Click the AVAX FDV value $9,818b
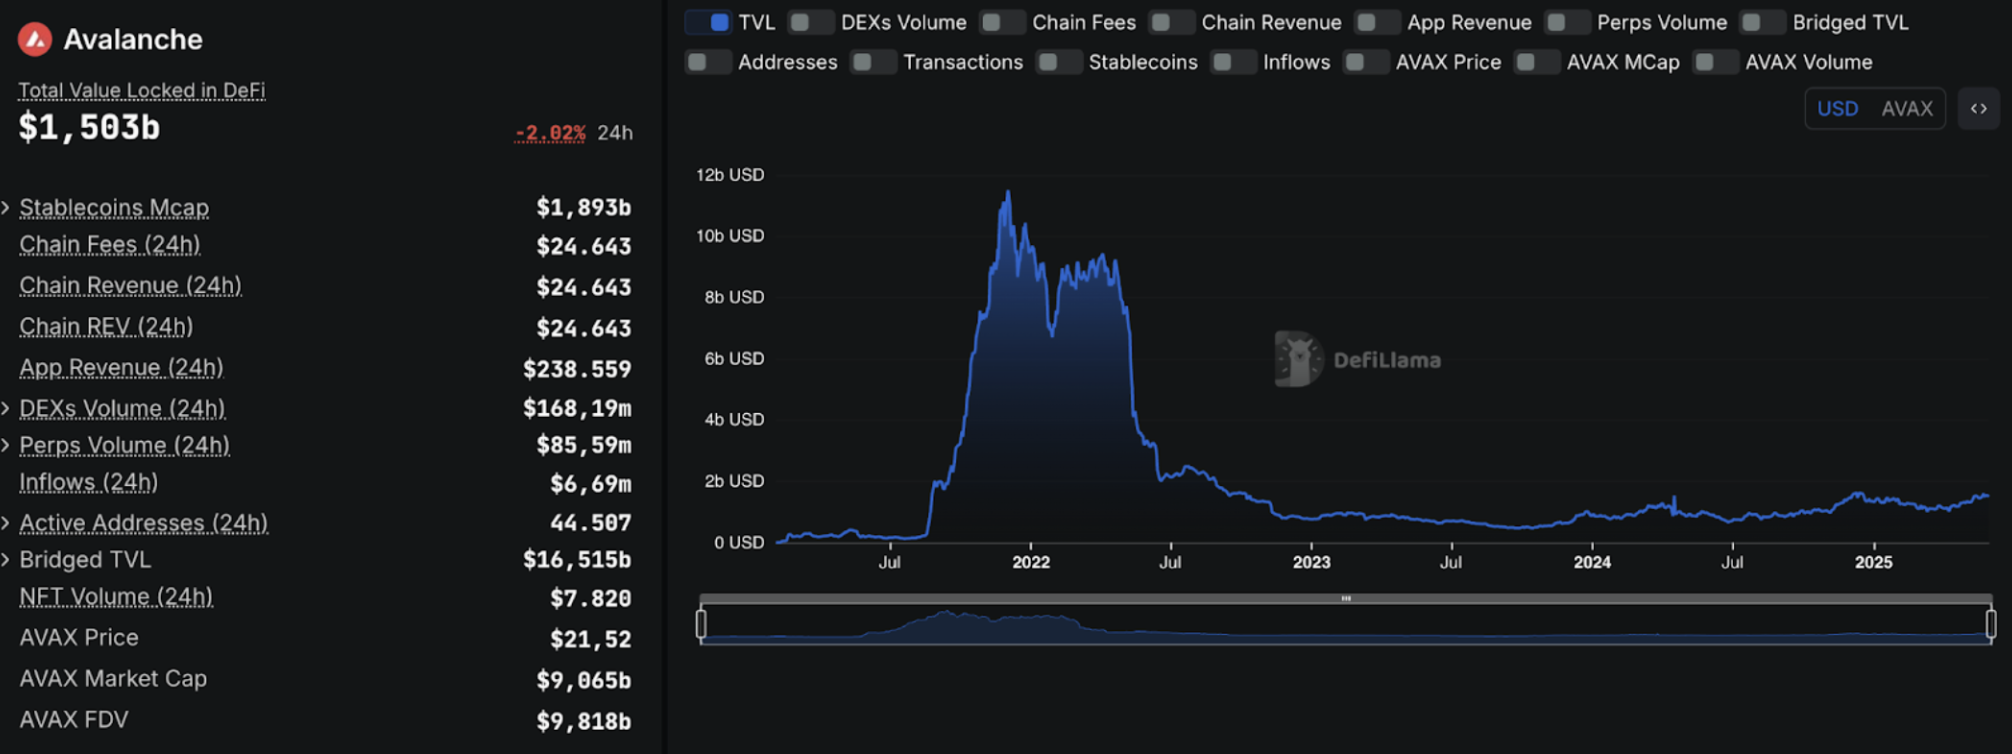The height and width of the screenshot is (754, 2012). pyautogui.click(x=583, y=721)
